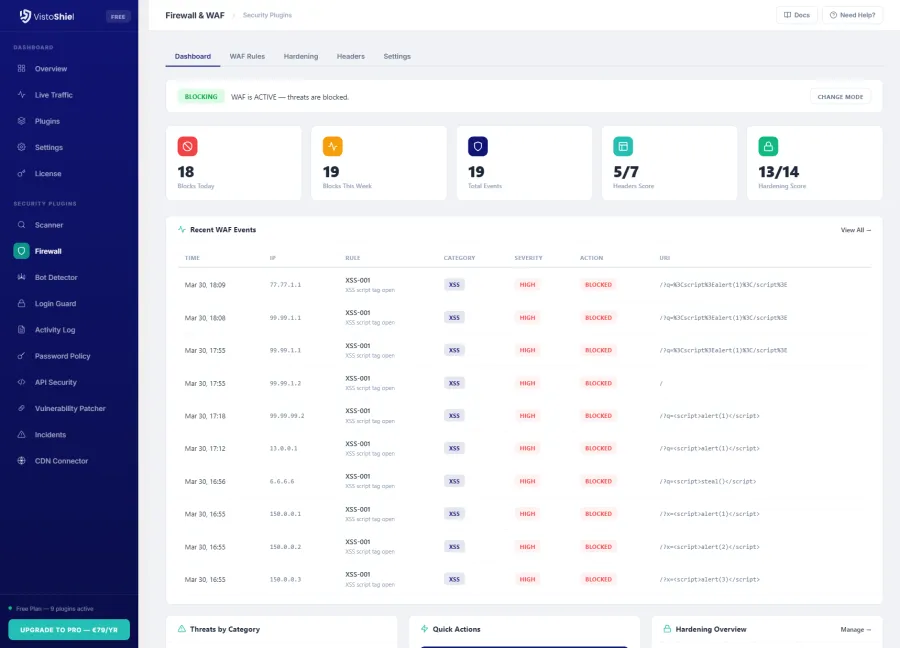Open Live Traffic from the dashboard menu

tap(52, 94)
